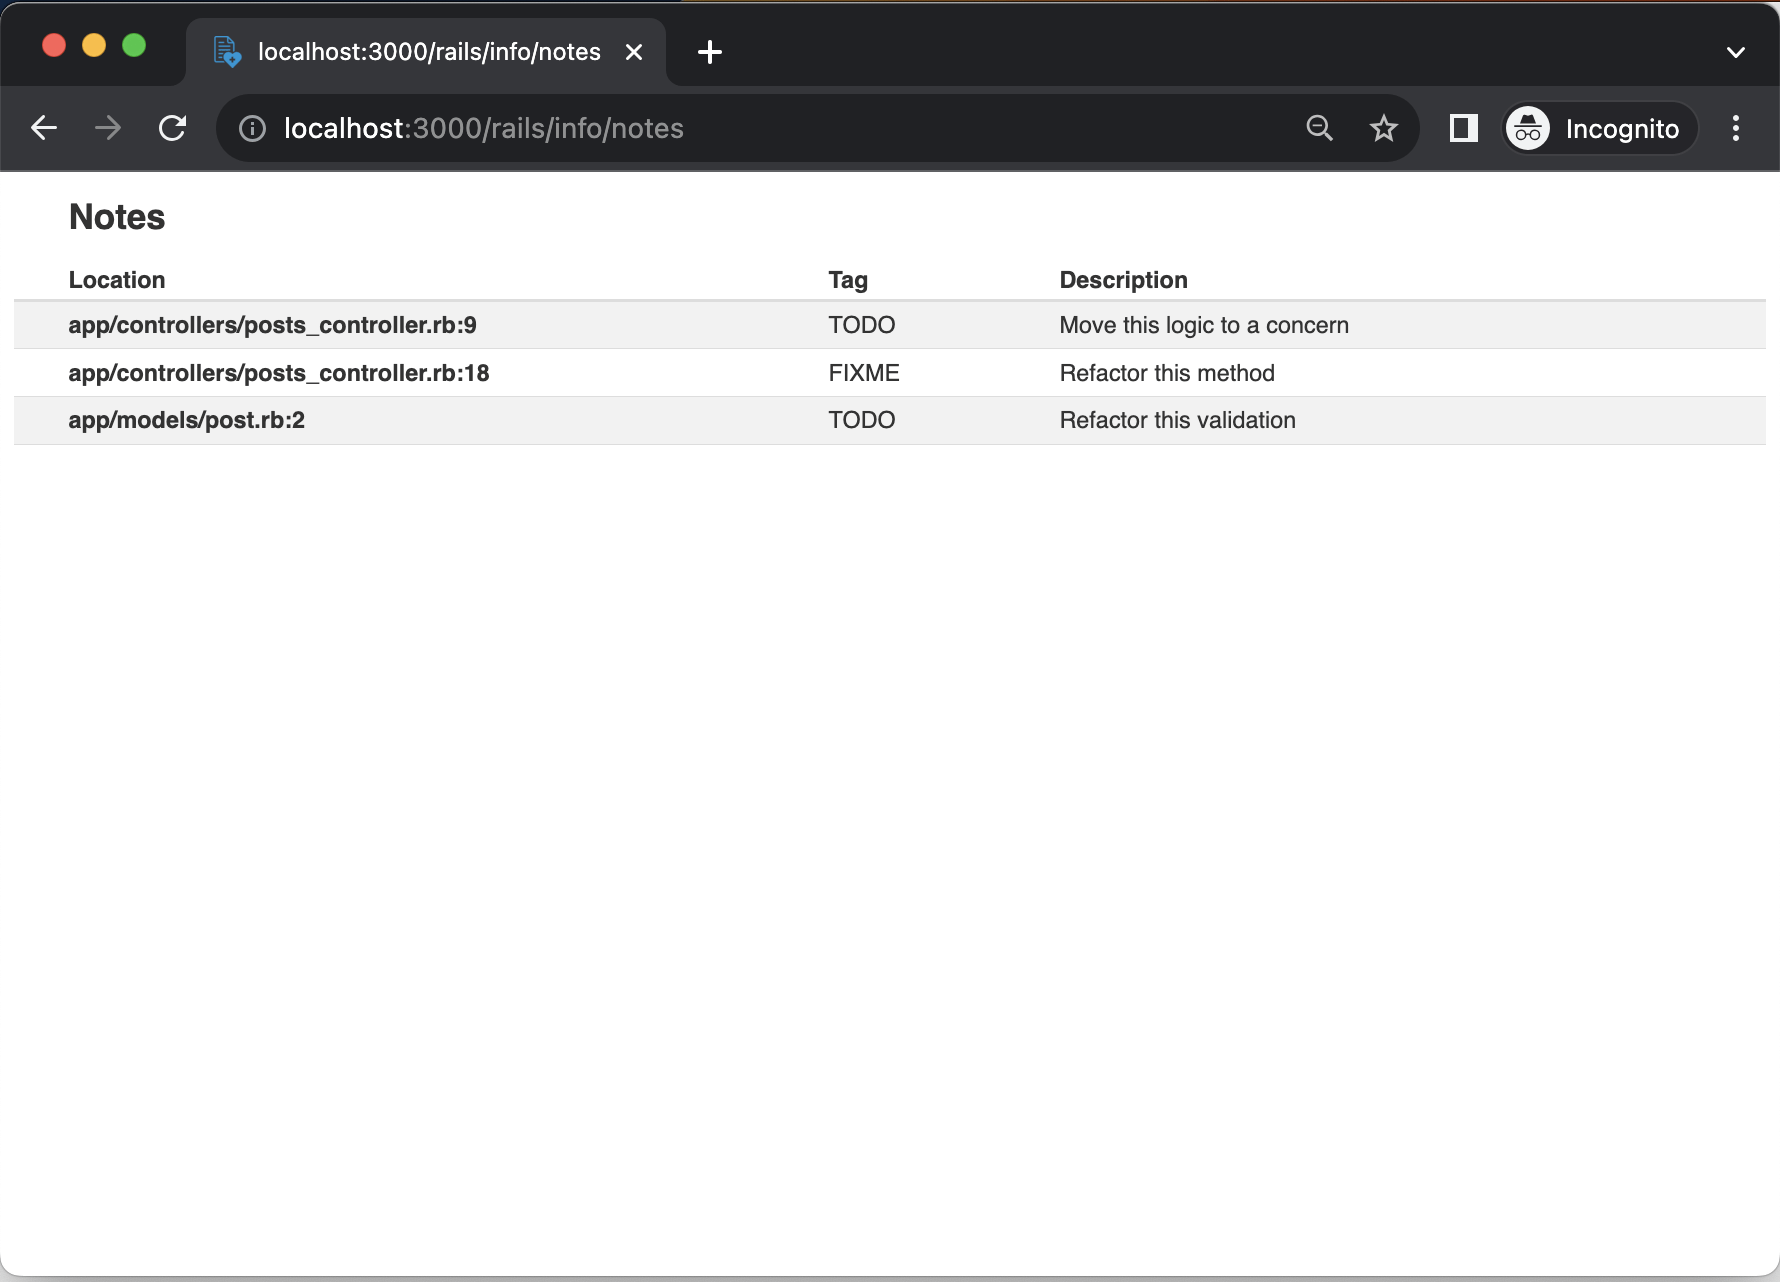Open a new tab with the plus button
1780x1282 pixels.
[x=709, y=52]
